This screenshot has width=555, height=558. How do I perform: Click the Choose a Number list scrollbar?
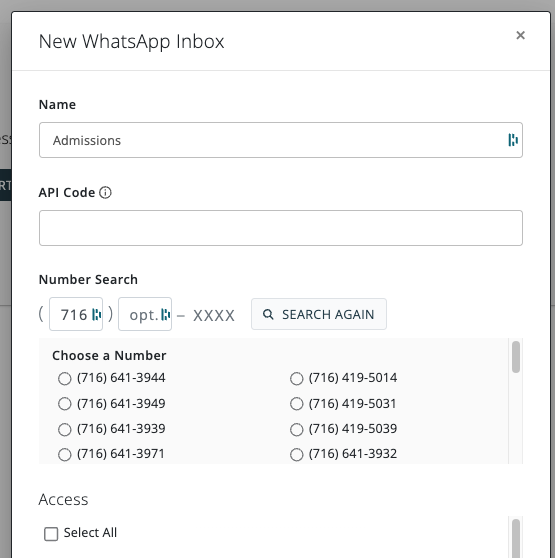(516, 357)
